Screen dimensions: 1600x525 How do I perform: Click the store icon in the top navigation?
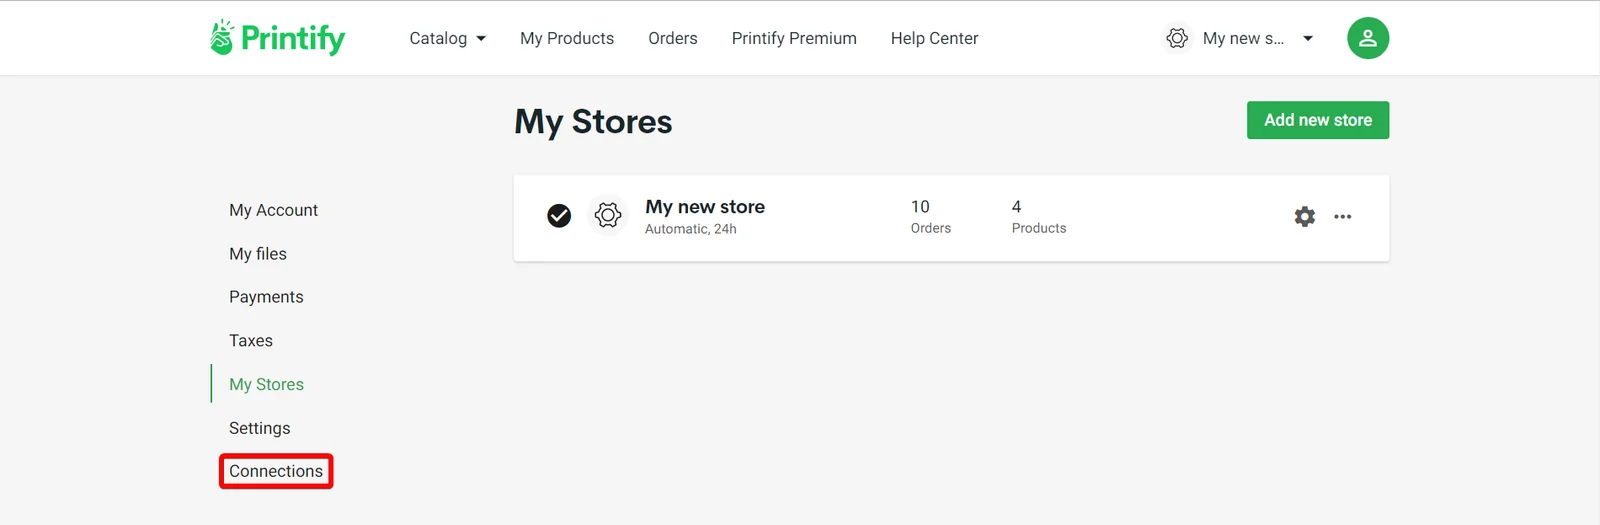coord(1177,38)
